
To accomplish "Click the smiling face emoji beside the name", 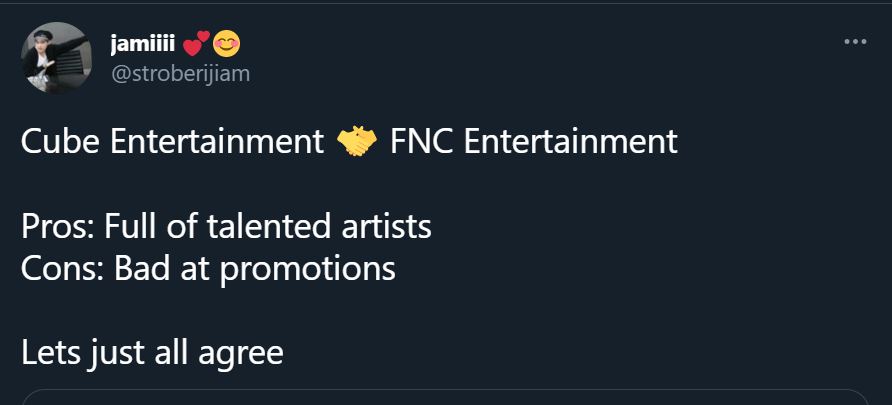I will (226, 44).
